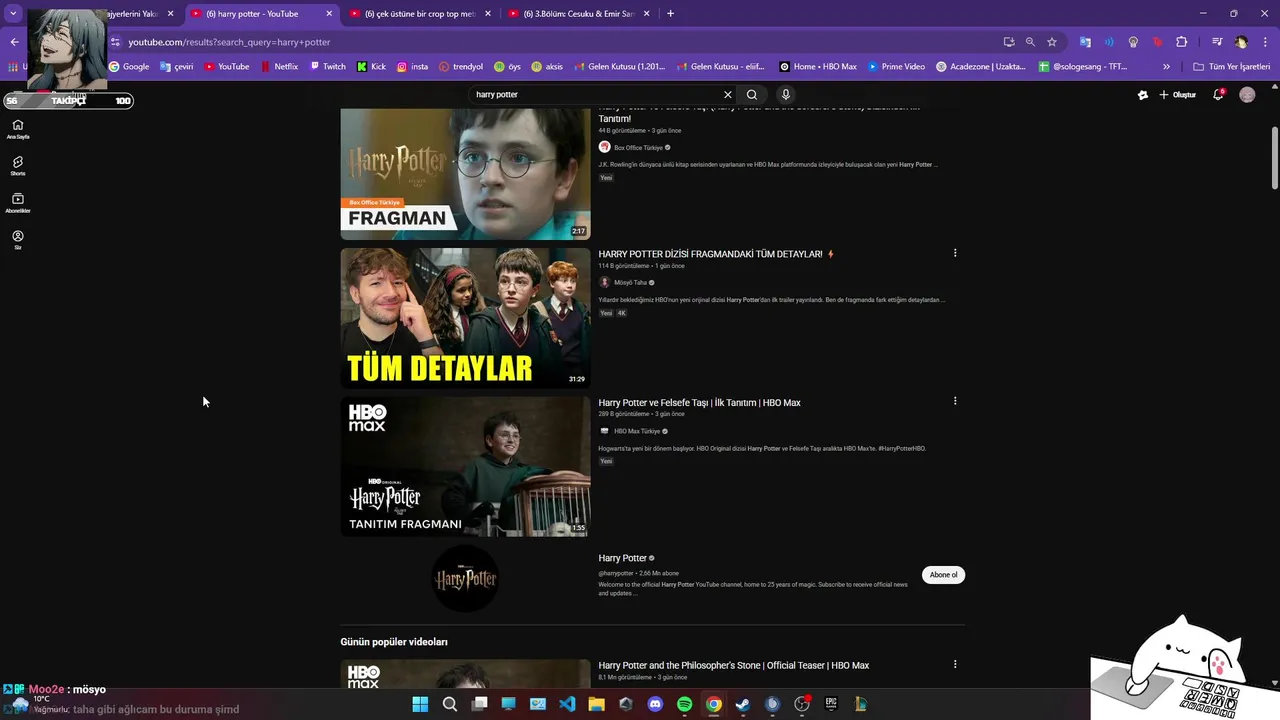Open Abonelikler subscriptions in the sidebar

[x=17, y=203]
